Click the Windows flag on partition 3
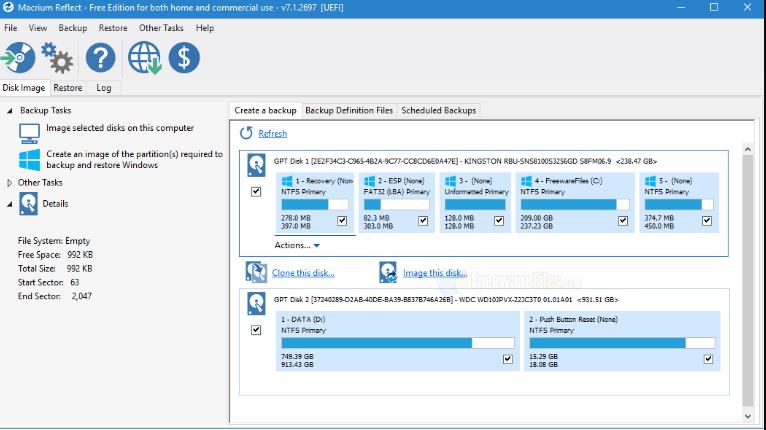This screenshot has height=430, width=766. (x=450, y=181)
